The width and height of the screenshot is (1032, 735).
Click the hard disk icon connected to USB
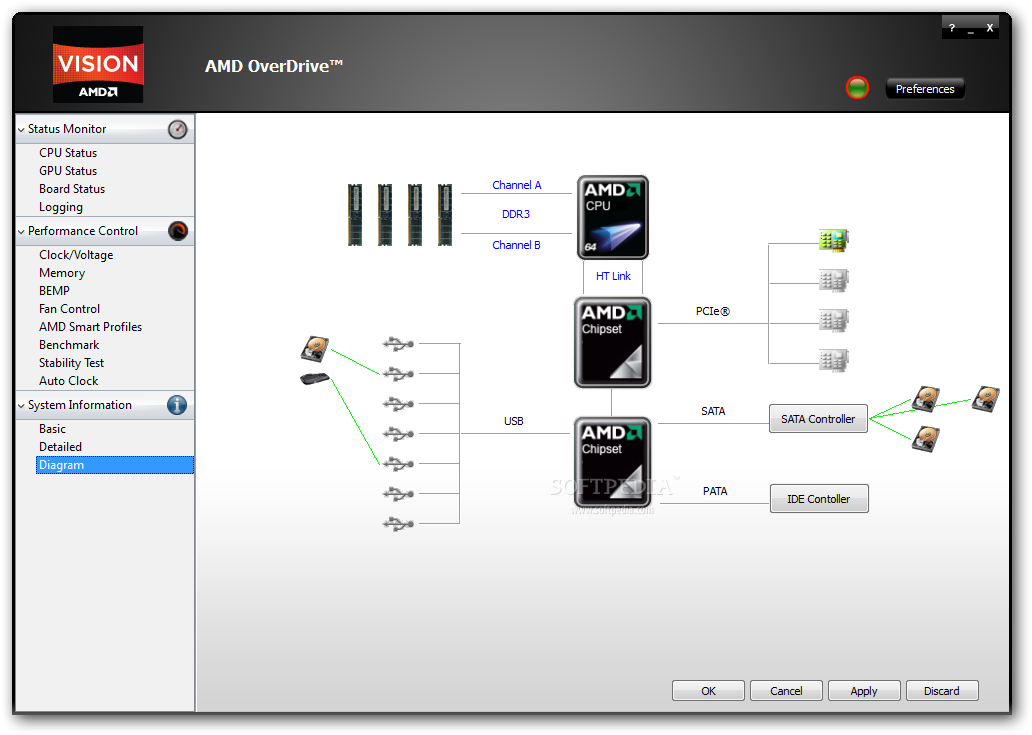[x=315, y=349]
